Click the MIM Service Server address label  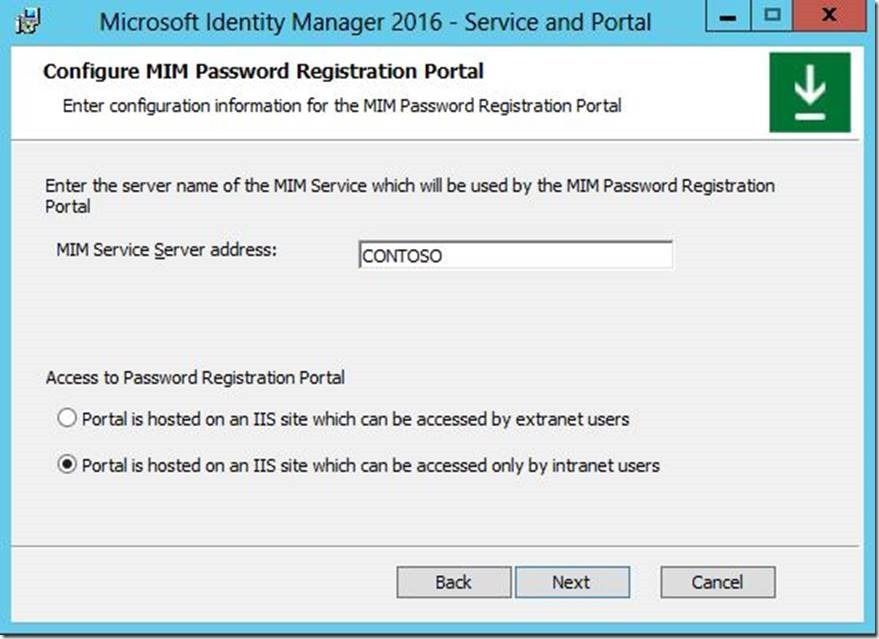[x=166, y=249]
